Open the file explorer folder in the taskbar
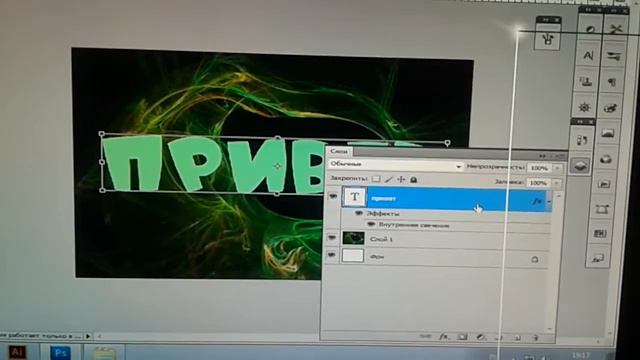The image size is (640, 360). pyautogui.click(x=104, y=353)
